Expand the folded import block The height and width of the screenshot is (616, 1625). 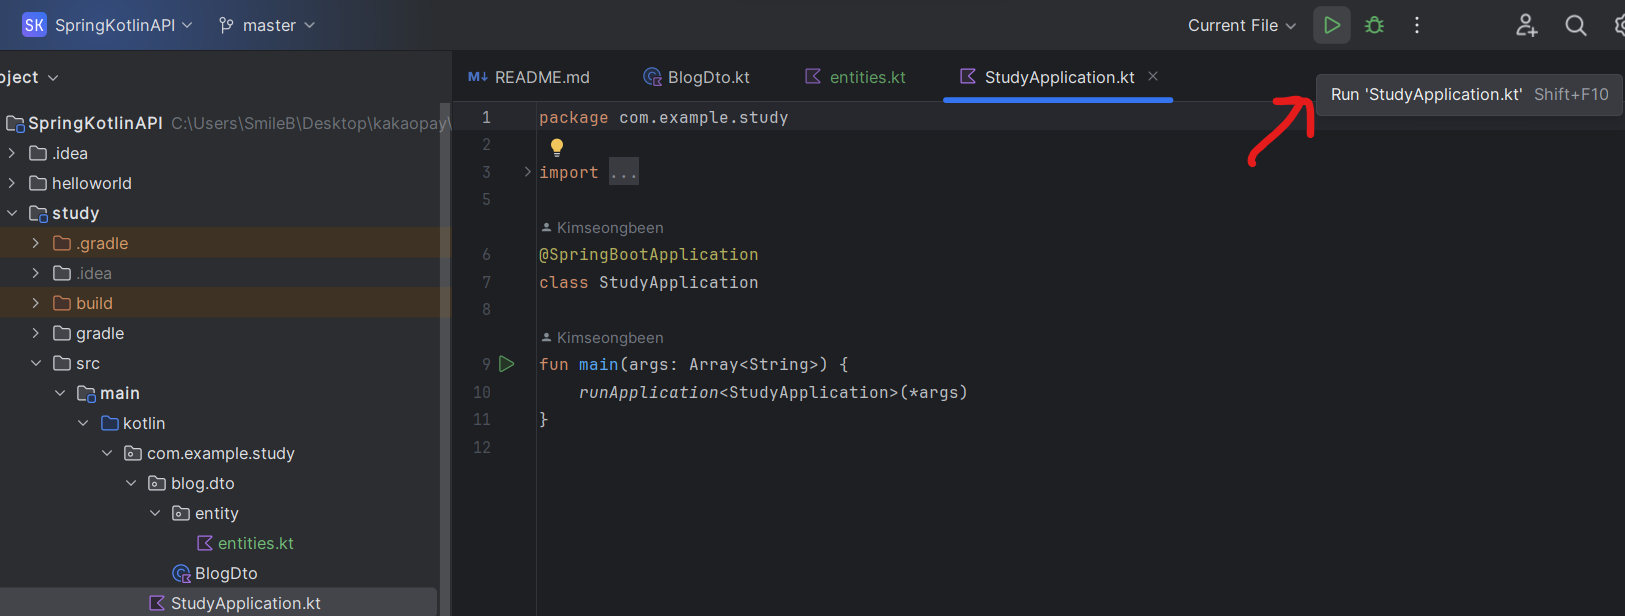(x=528, y=172)
